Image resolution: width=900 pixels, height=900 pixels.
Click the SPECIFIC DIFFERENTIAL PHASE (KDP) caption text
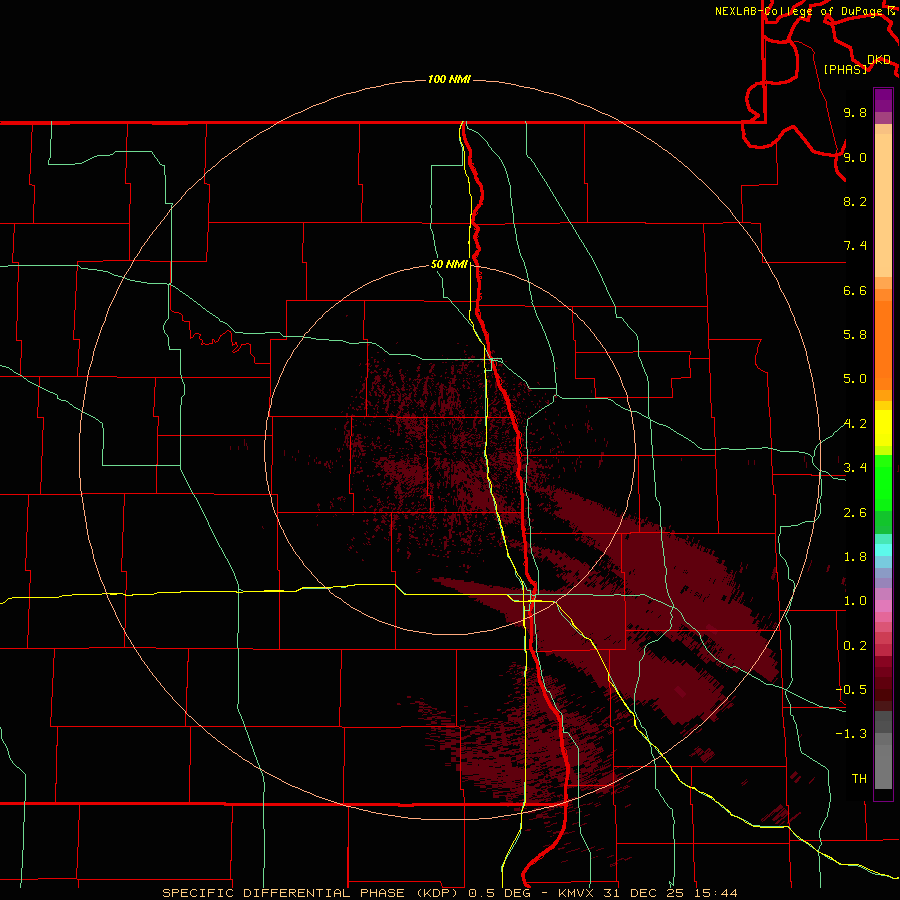tap(310, 893)
